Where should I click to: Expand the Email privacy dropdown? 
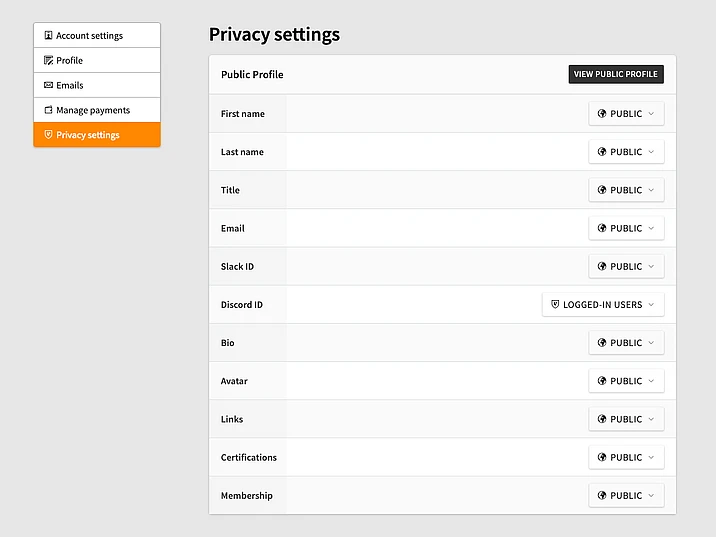[626, 228]
